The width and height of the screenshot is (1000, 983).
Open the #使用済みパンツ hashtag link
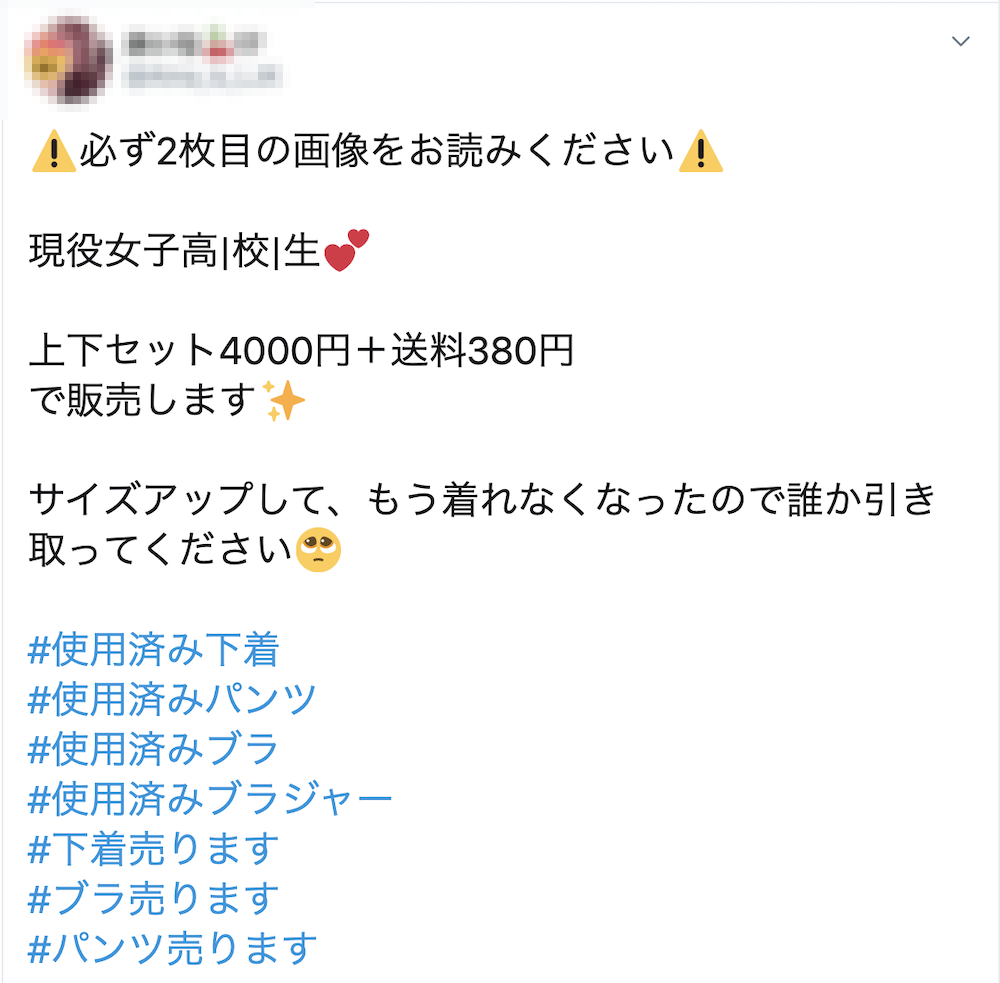coord(172,699)
